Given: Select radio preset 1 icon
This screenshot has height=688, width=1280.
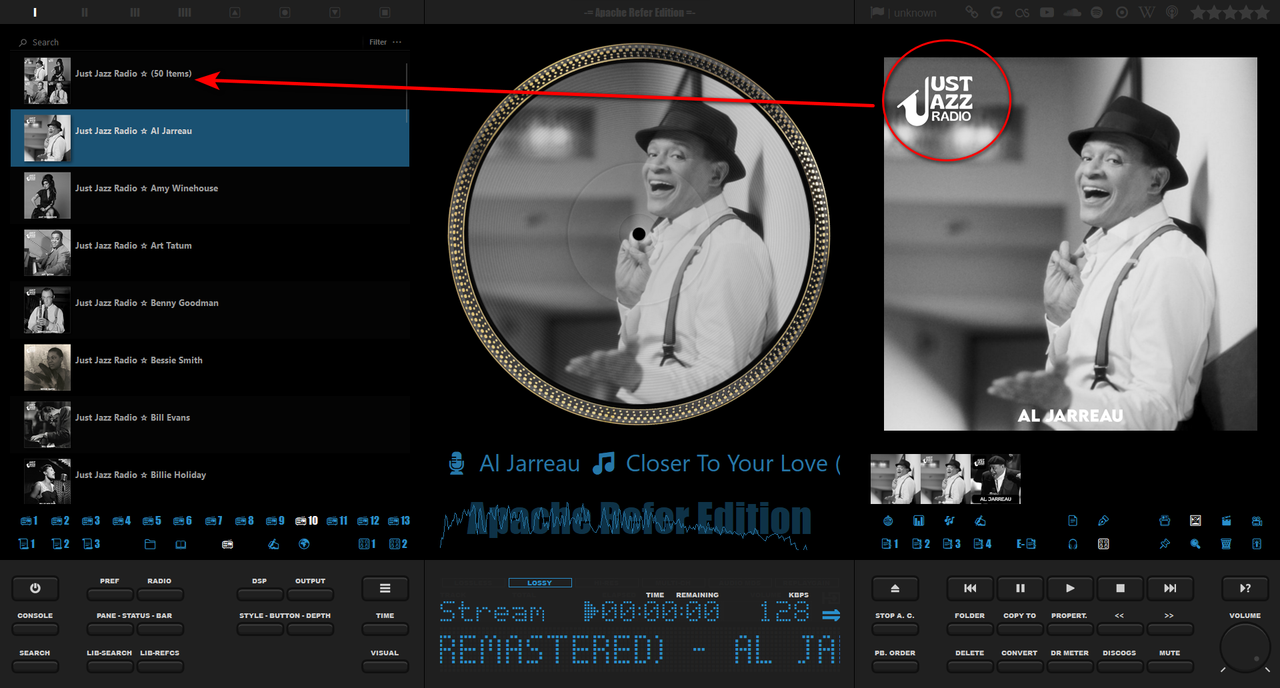Looking at the screenshot, I should coord(29,521).
